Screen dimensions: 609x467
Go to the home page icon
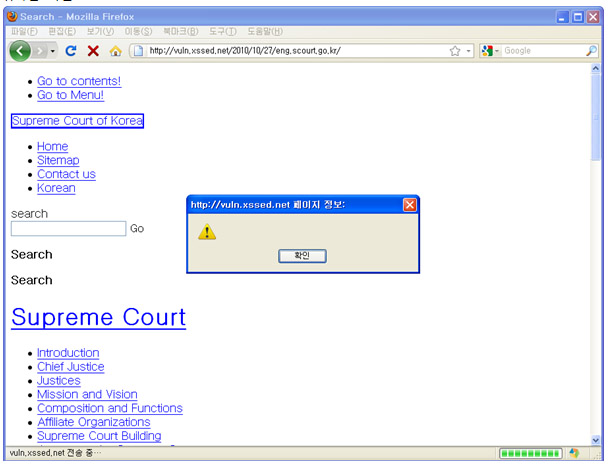click(x=115, y=51)
